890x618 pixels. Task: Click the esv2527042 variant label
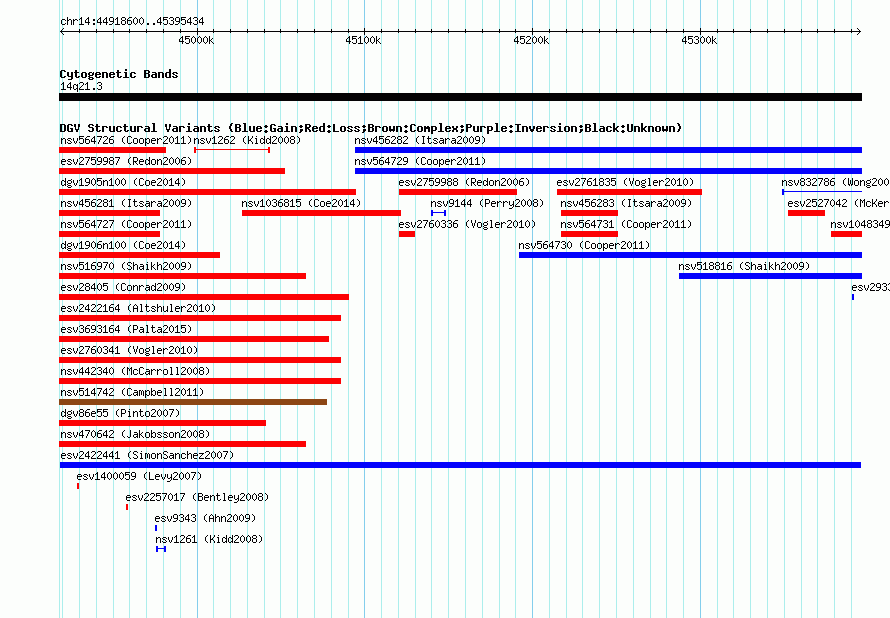pos(838,203)
